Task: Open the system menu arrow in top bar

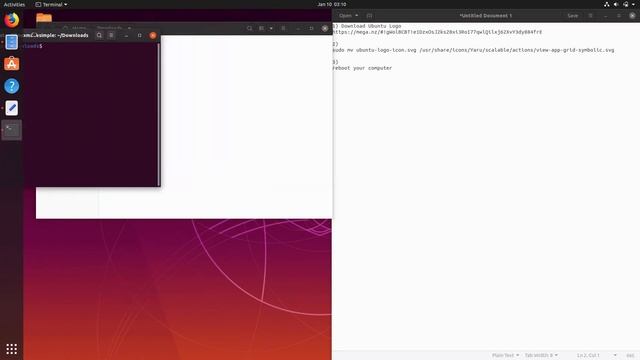Action: (x=633, y=4)
